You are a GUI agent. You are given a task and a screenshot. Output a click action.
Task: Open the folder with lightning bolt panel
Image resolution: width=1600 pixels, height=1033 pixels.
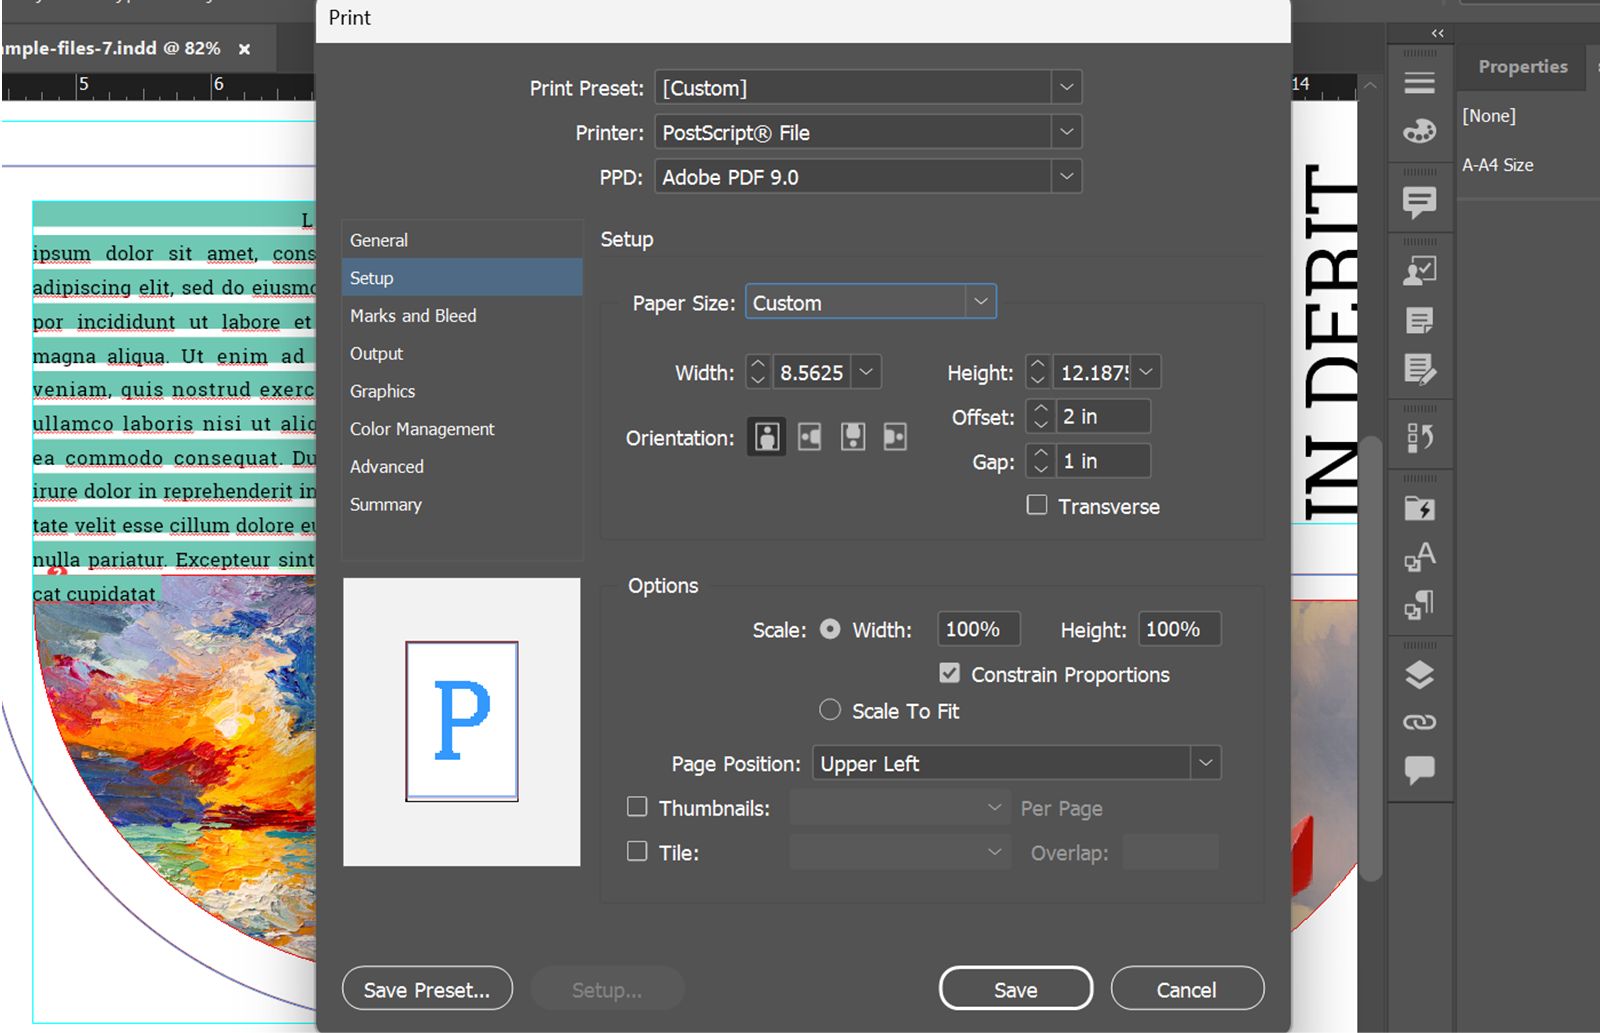[1419, 508]
